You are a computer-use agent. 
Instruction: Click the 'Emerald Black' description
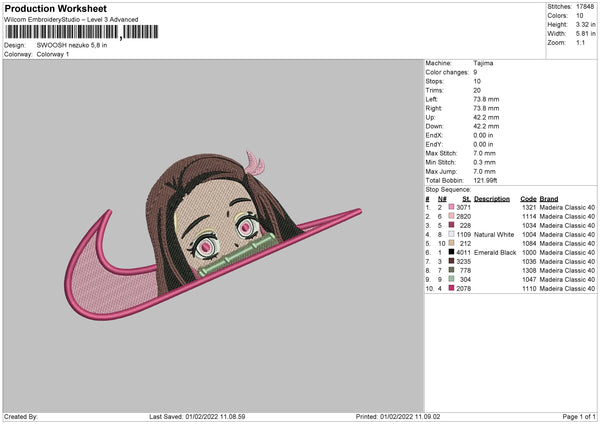click(x=495, y=252)
